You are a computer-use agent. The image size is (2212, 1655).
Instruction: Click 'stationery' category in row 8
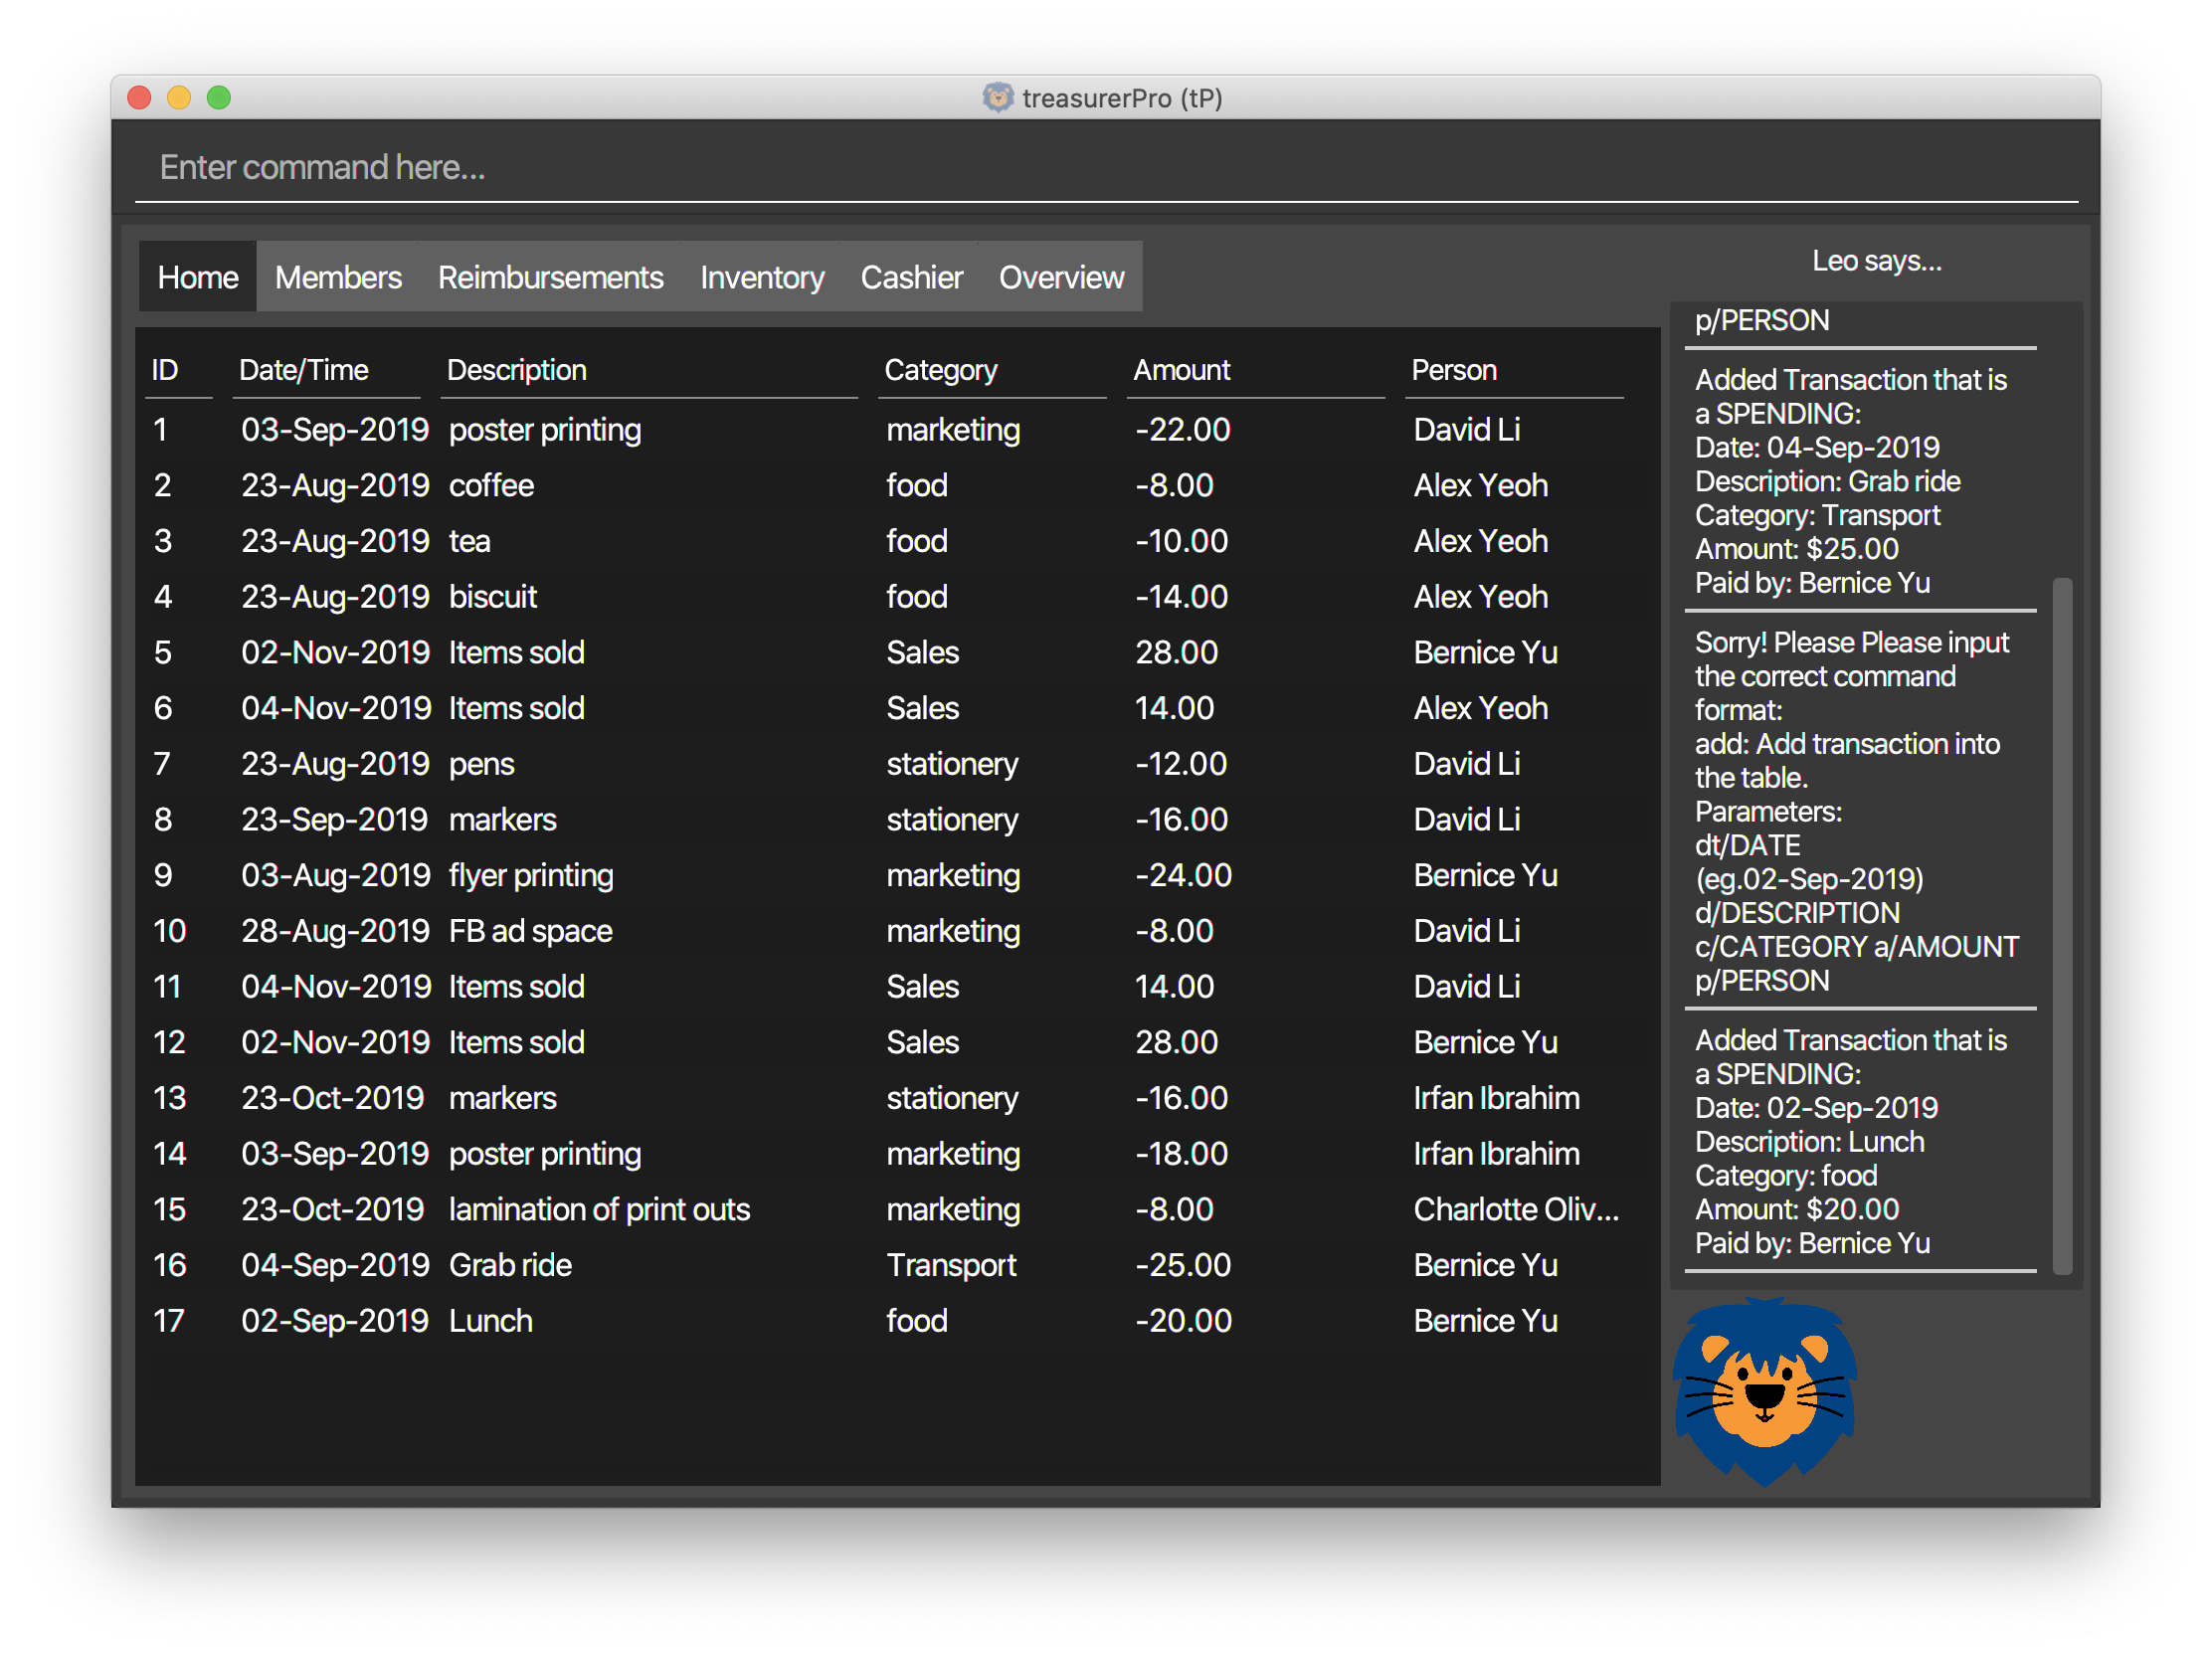coord(952,820)
